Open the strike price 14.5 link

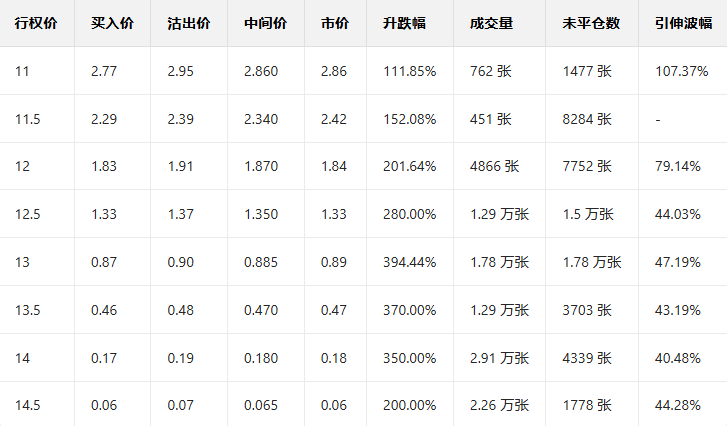(27, 405)
